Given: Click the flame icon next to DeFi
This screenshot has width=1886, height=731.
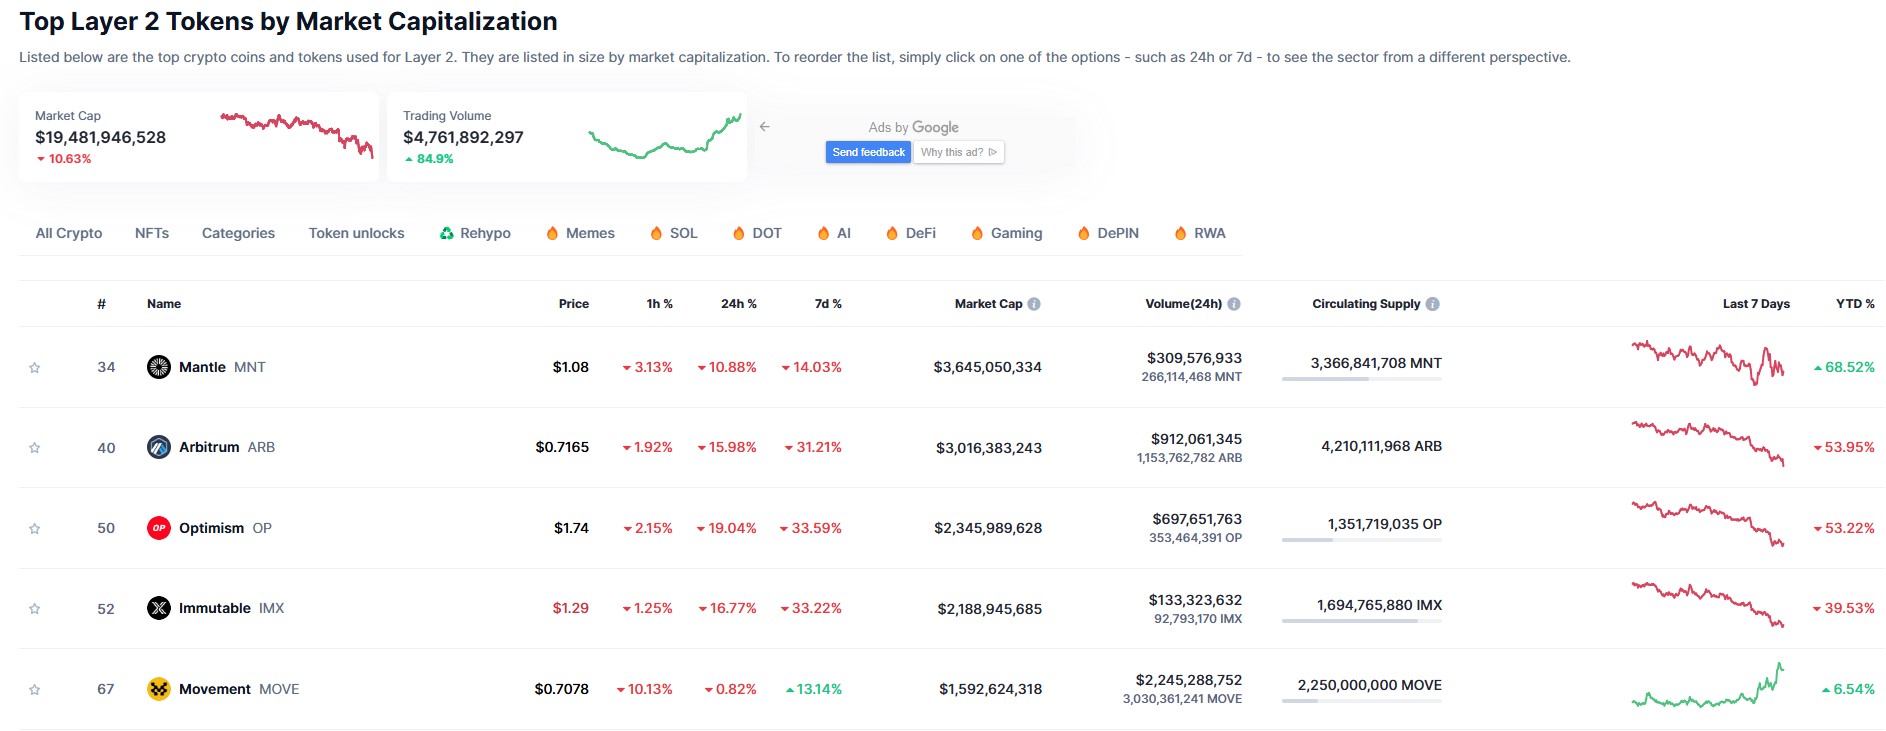Looking at the screenshot, I should point(892,233).
